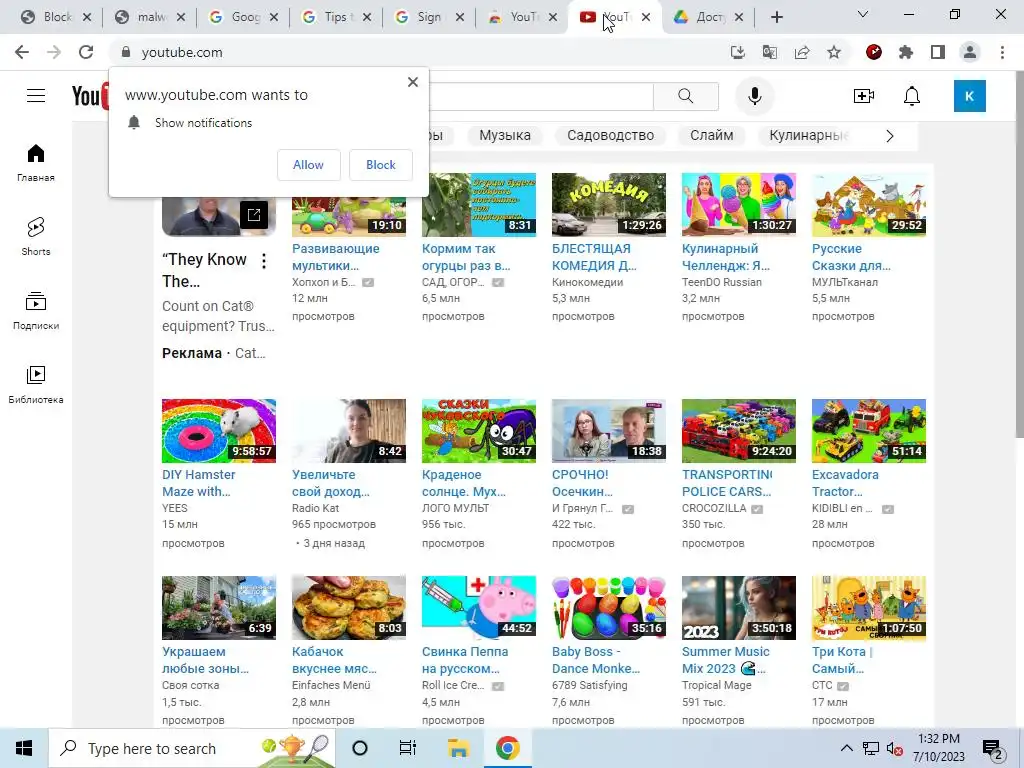Screen dimensions: 1024x768
Task: Open Summer Music Mix 2023 thumbnail
Action: pyautogui.click(x=739, y=608)
